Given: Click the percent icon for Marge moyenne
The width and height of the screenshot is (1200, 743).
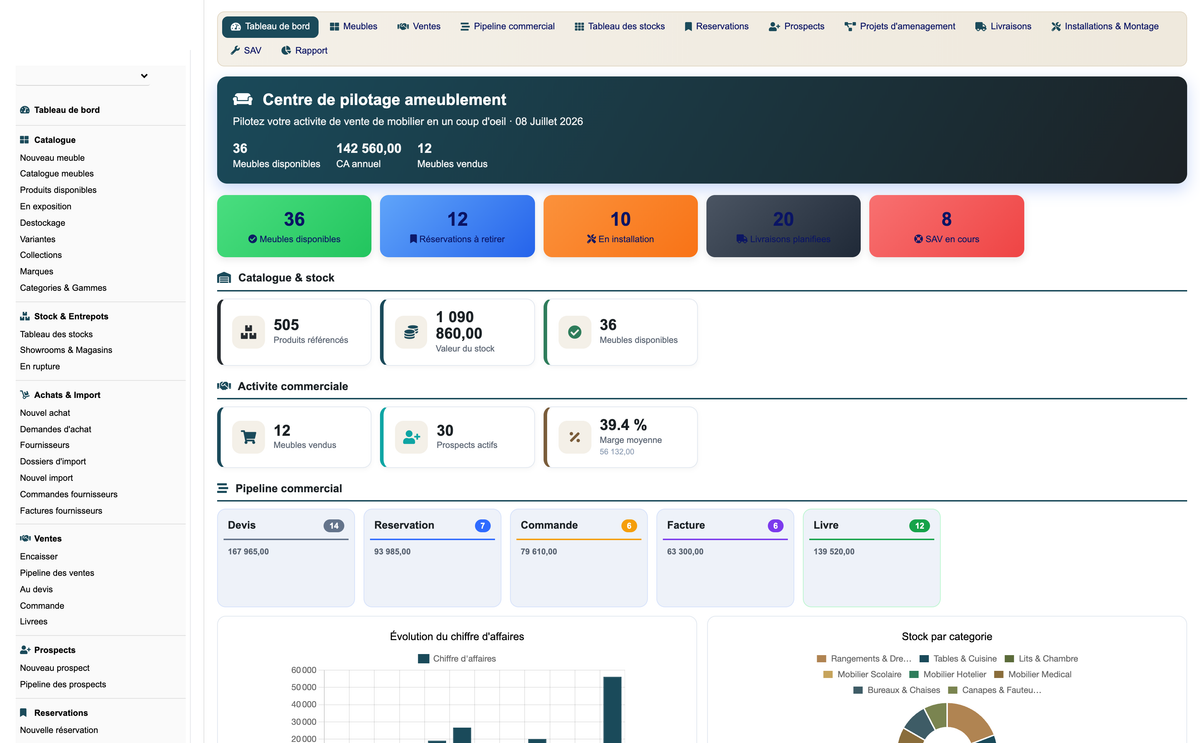Looking at the screenshot, I should (x=575, y=437).
